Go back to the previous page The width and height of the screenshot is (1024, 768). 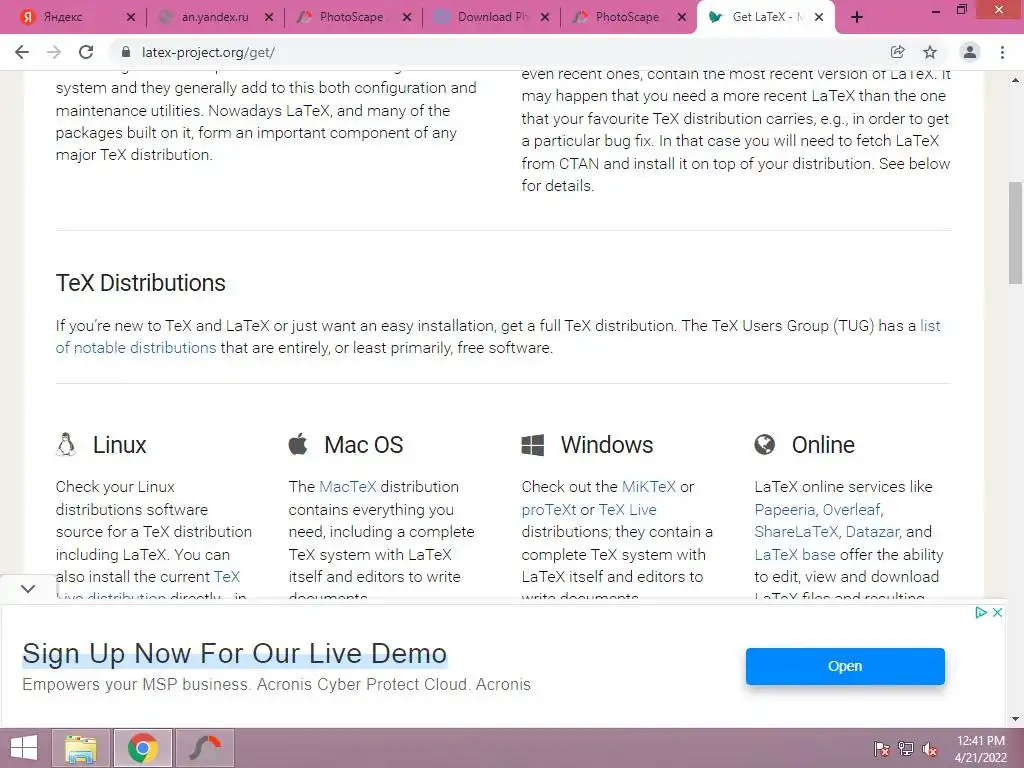[x=22, y=52]
